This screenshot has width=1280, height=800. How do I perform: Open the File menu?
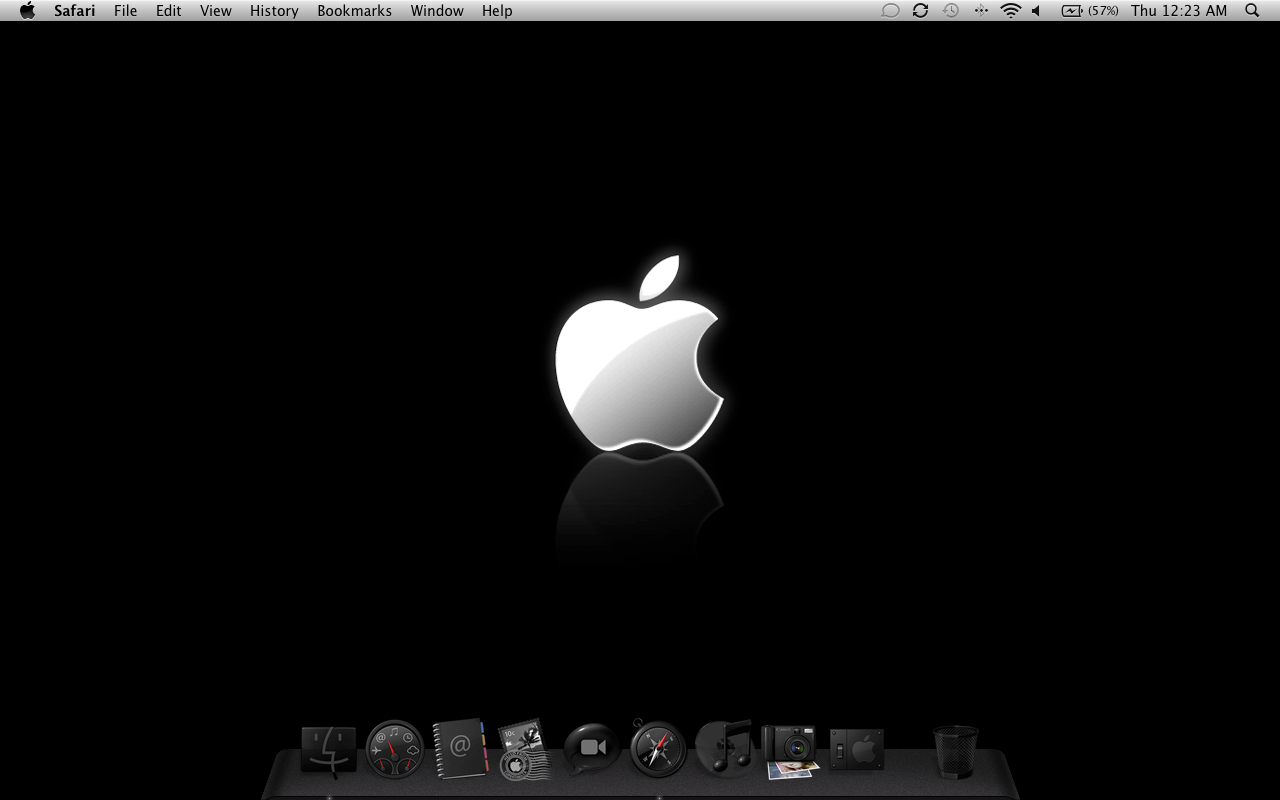[x=126, y=11]
